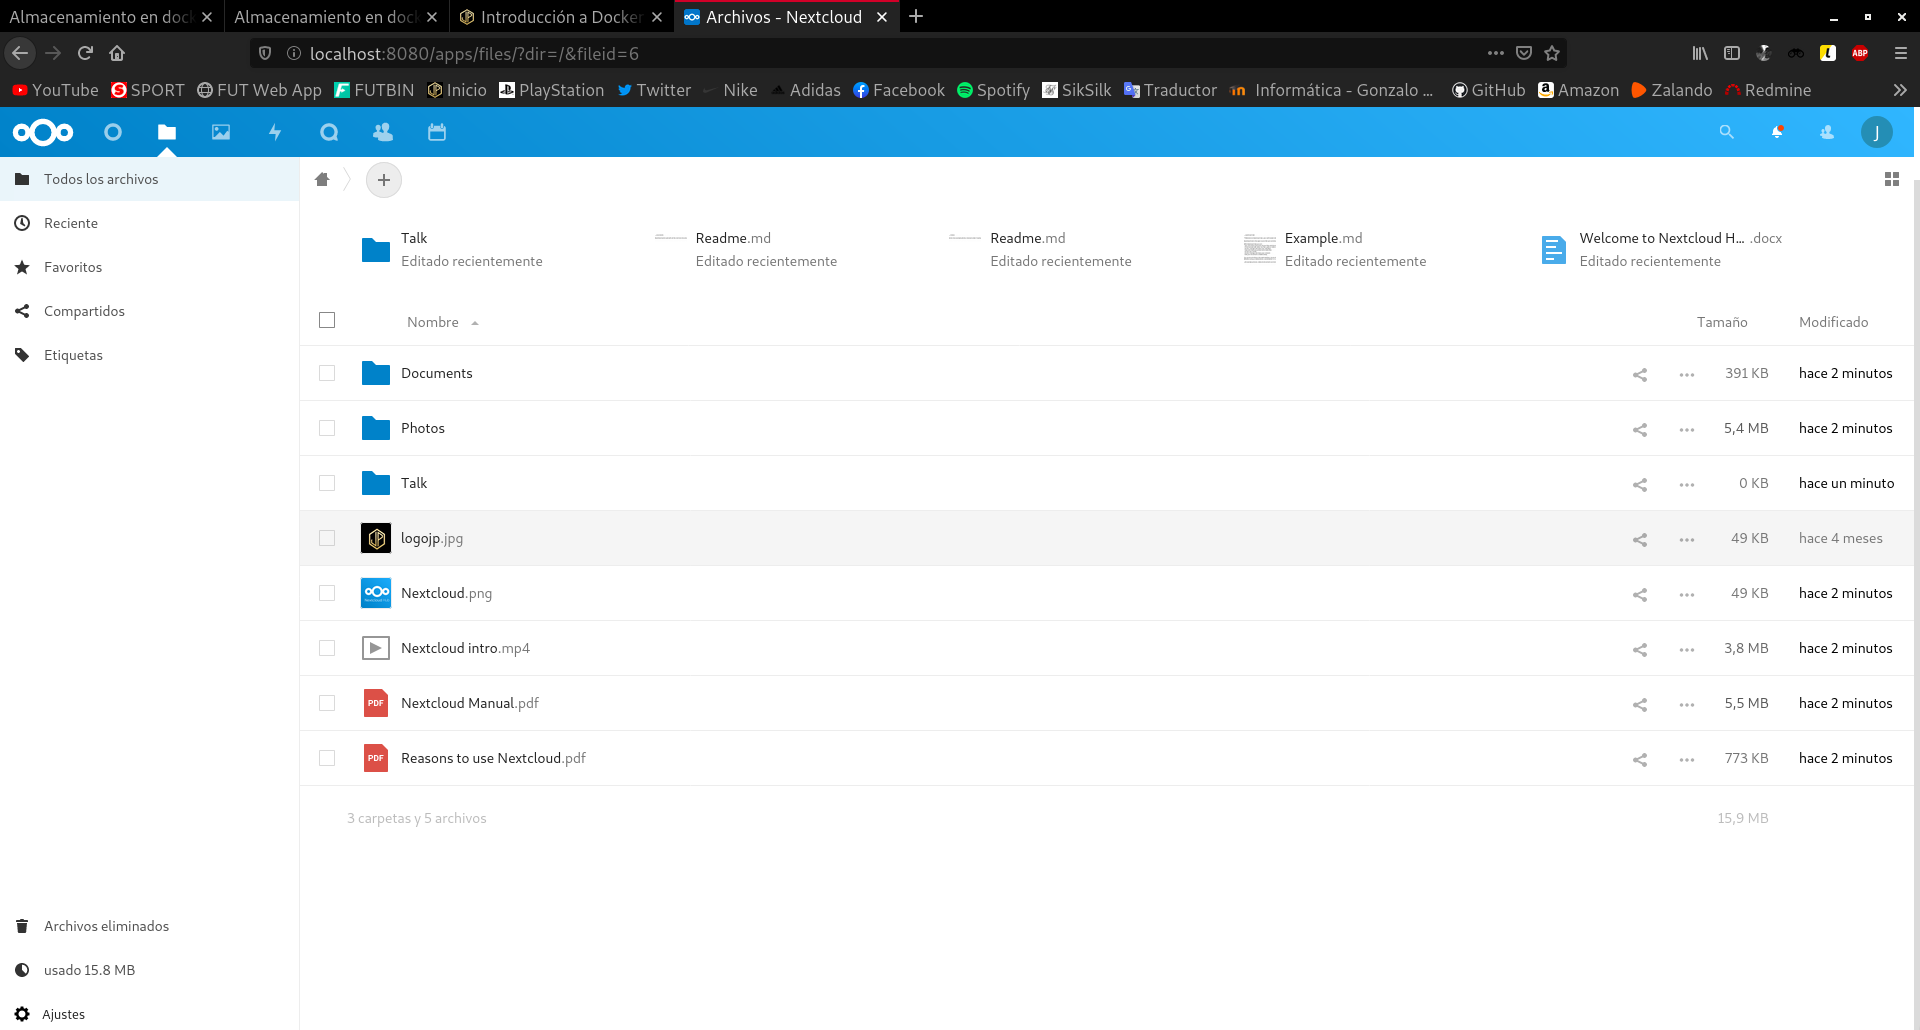Open the Nextcloud search magnifier
The height and width of the screenshot is (1030, 1920).
(x=1727, y=132)
